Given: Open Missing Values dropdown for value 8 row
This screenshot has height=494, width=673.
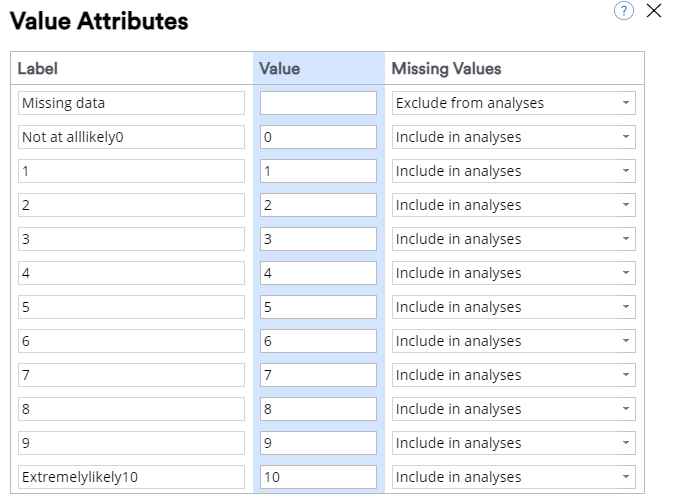Looking at the screenshot, I should pyautogui.click(x=513, y=409).
